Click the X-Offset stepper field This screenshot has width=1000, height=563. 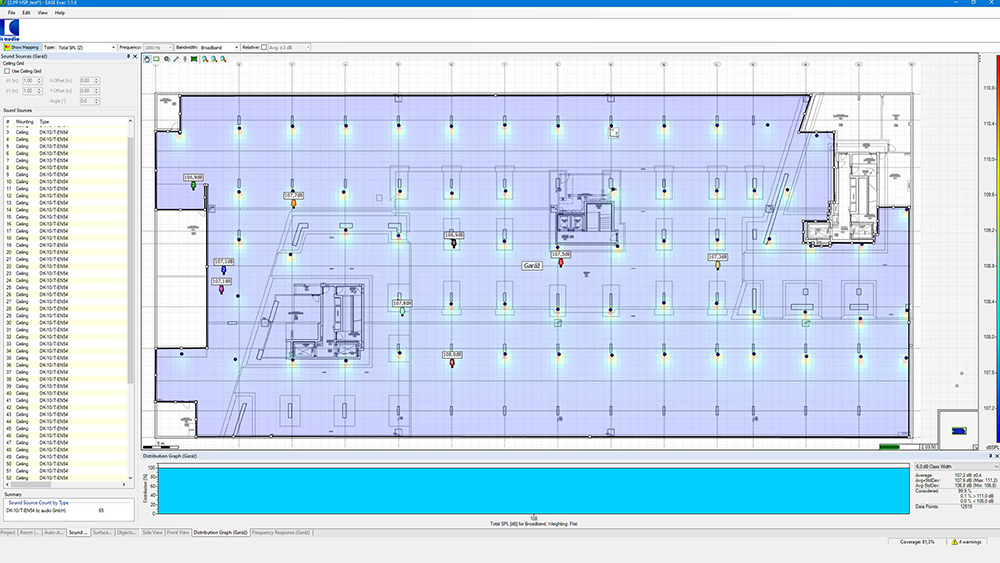click(89, 81)
